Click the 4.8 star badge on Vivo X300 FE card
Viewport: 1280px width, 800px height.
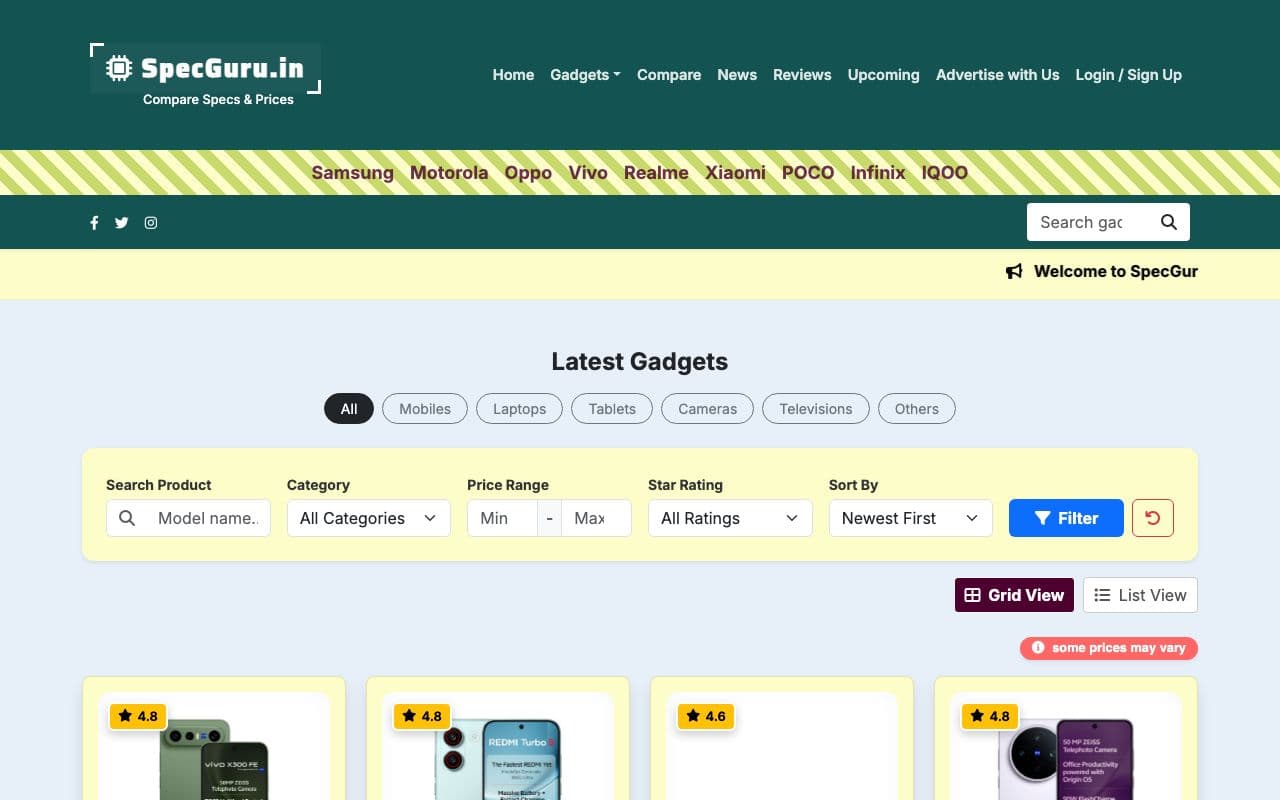(138, 716)
